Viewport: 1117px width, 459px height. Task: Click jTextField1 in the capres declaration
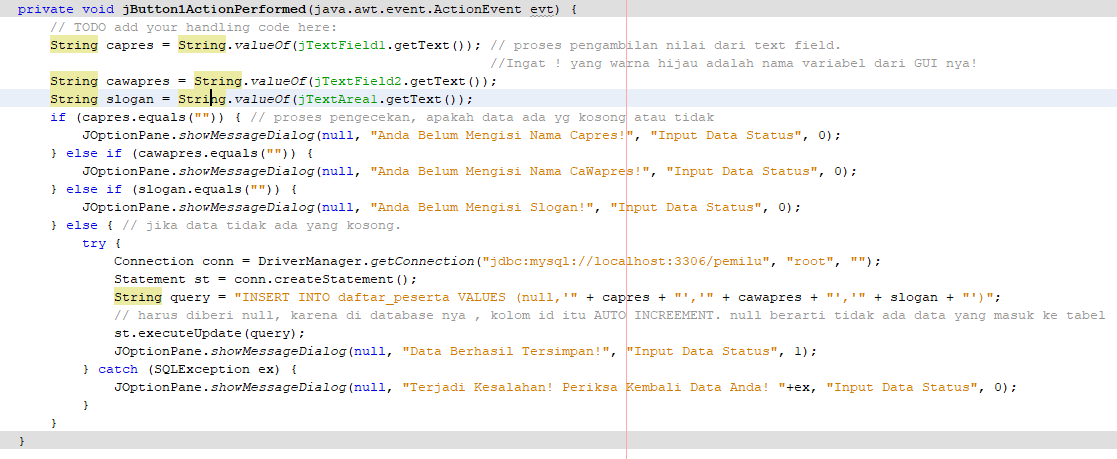tap(341, 45)
